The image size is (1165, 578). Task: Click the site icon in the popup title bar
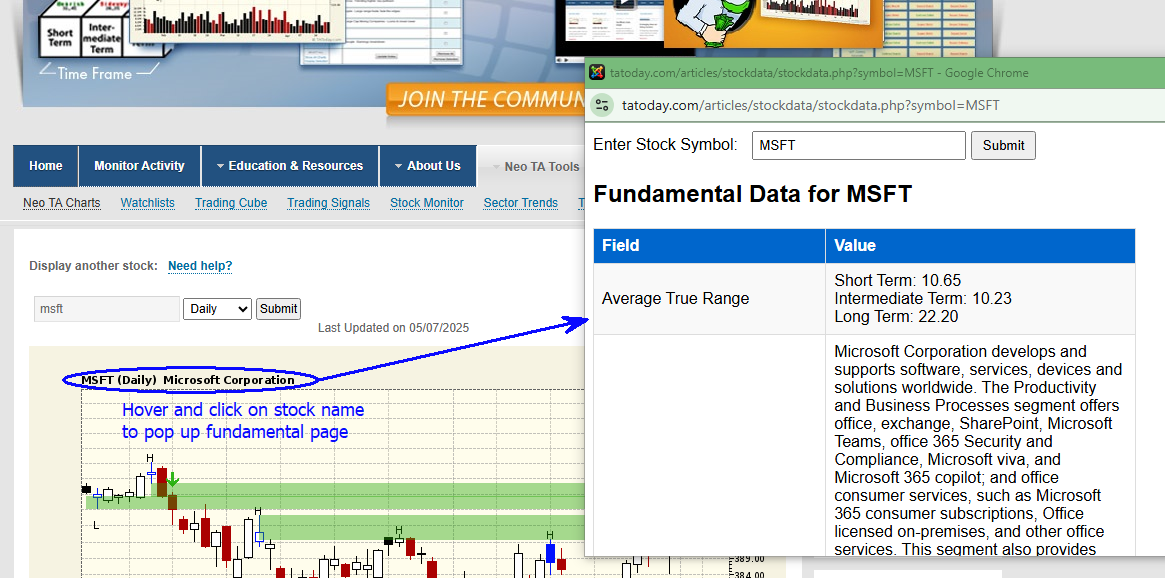coord(597,72)
